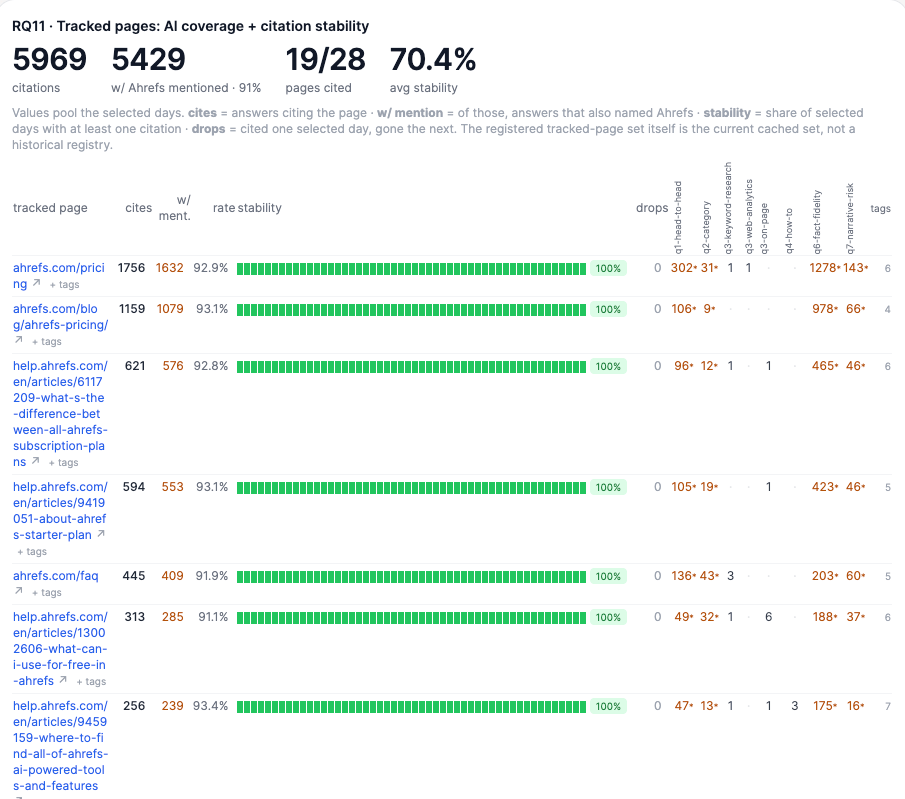Viewport: 905px width, 799px height.
Task: Click the tags column header
Action: point(880,208)
